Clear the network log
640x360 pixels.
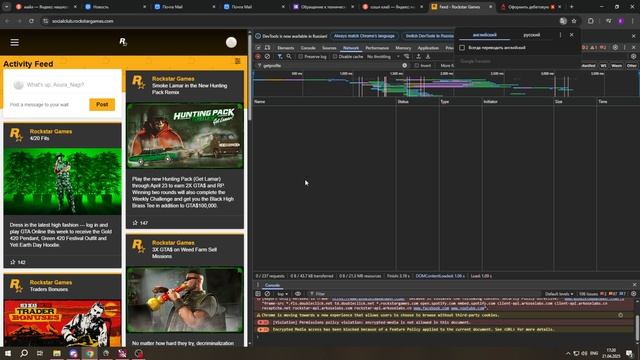tap(267, 57)
